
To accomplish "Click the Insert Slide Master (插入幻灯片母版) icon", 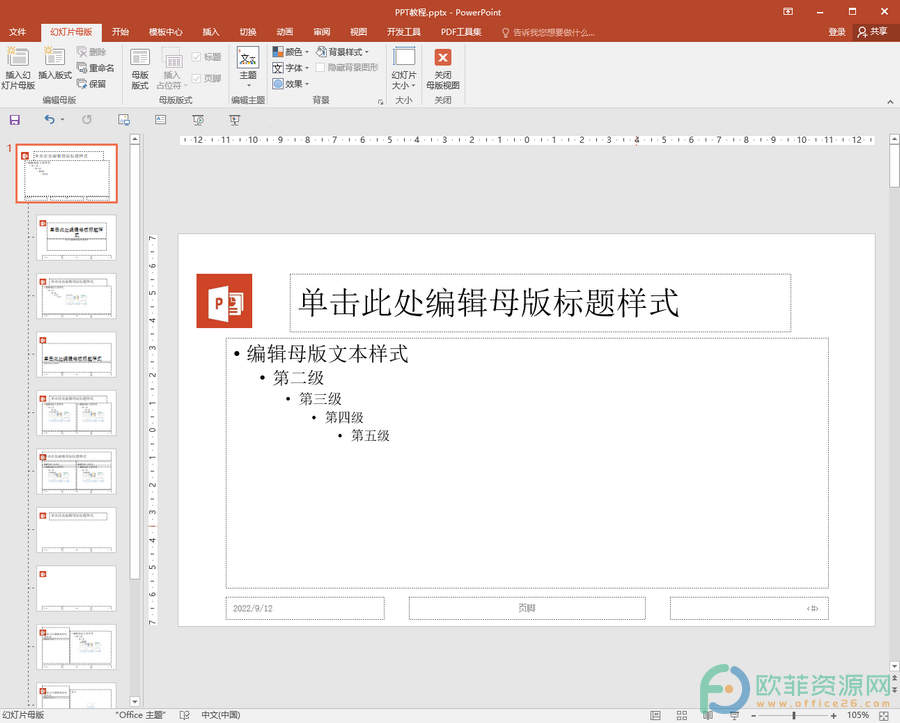I will [x=18, y=57].
